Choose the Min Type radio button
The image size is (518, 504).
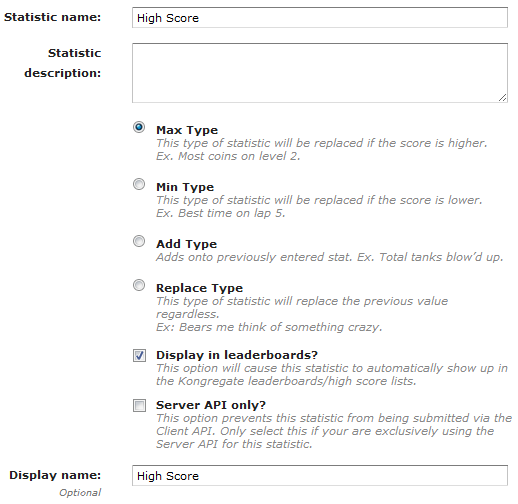click(x=139, y=184)
